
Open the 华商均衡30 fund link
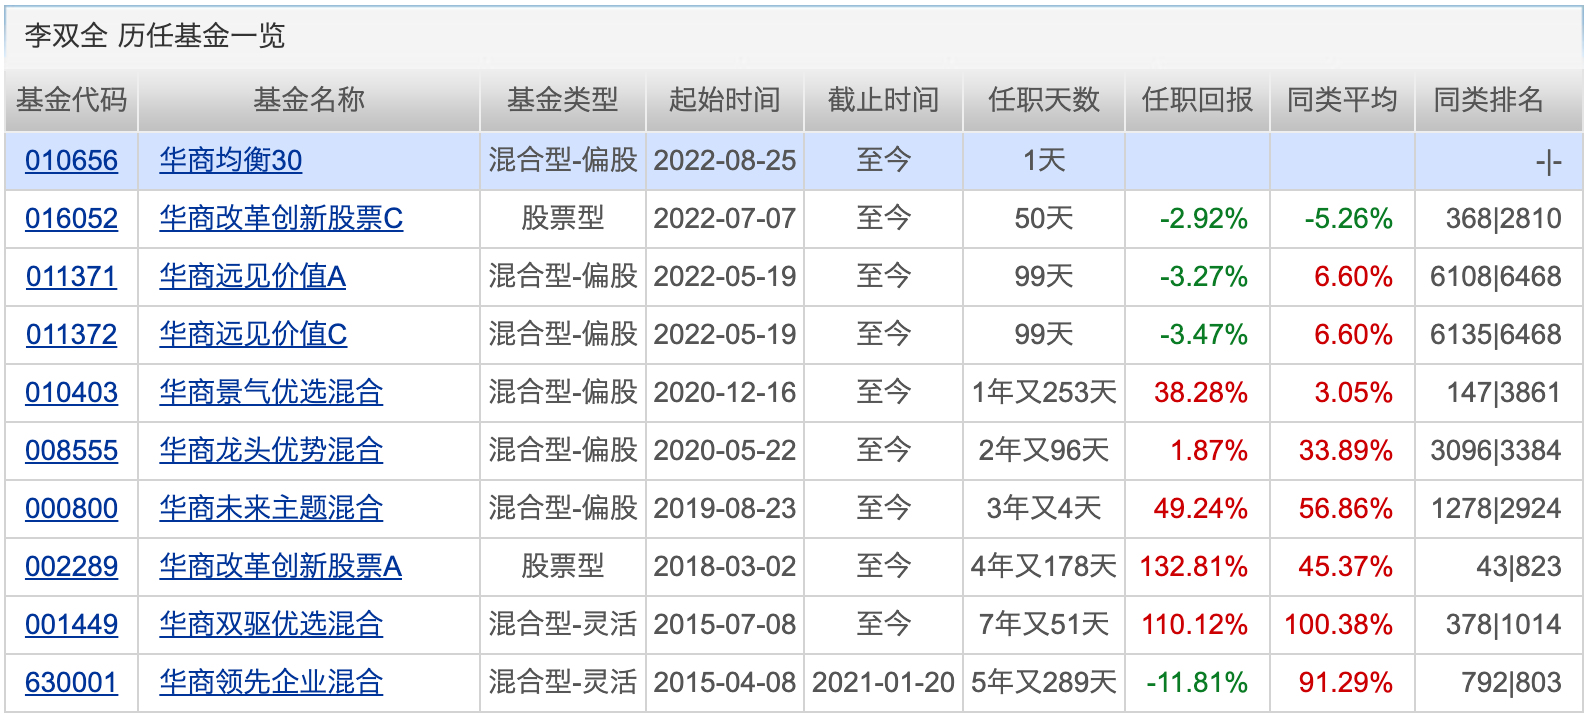click(230, 161)
